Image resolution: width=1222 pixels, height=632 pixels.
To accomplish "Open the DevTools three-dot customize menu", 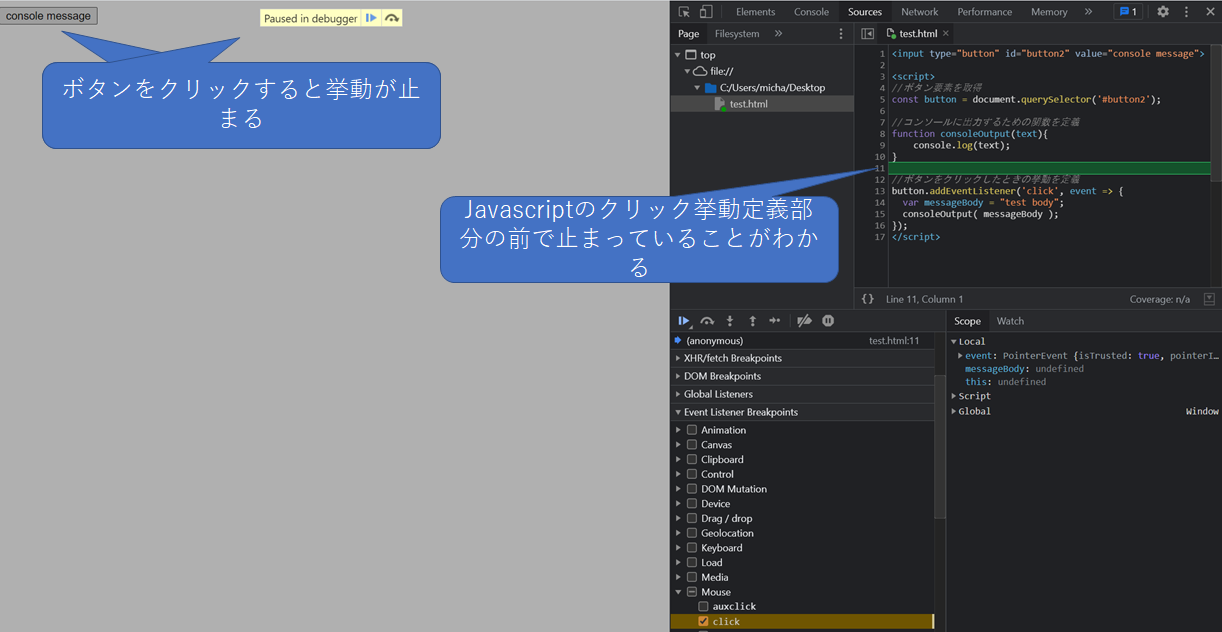I will [1186, 12].
